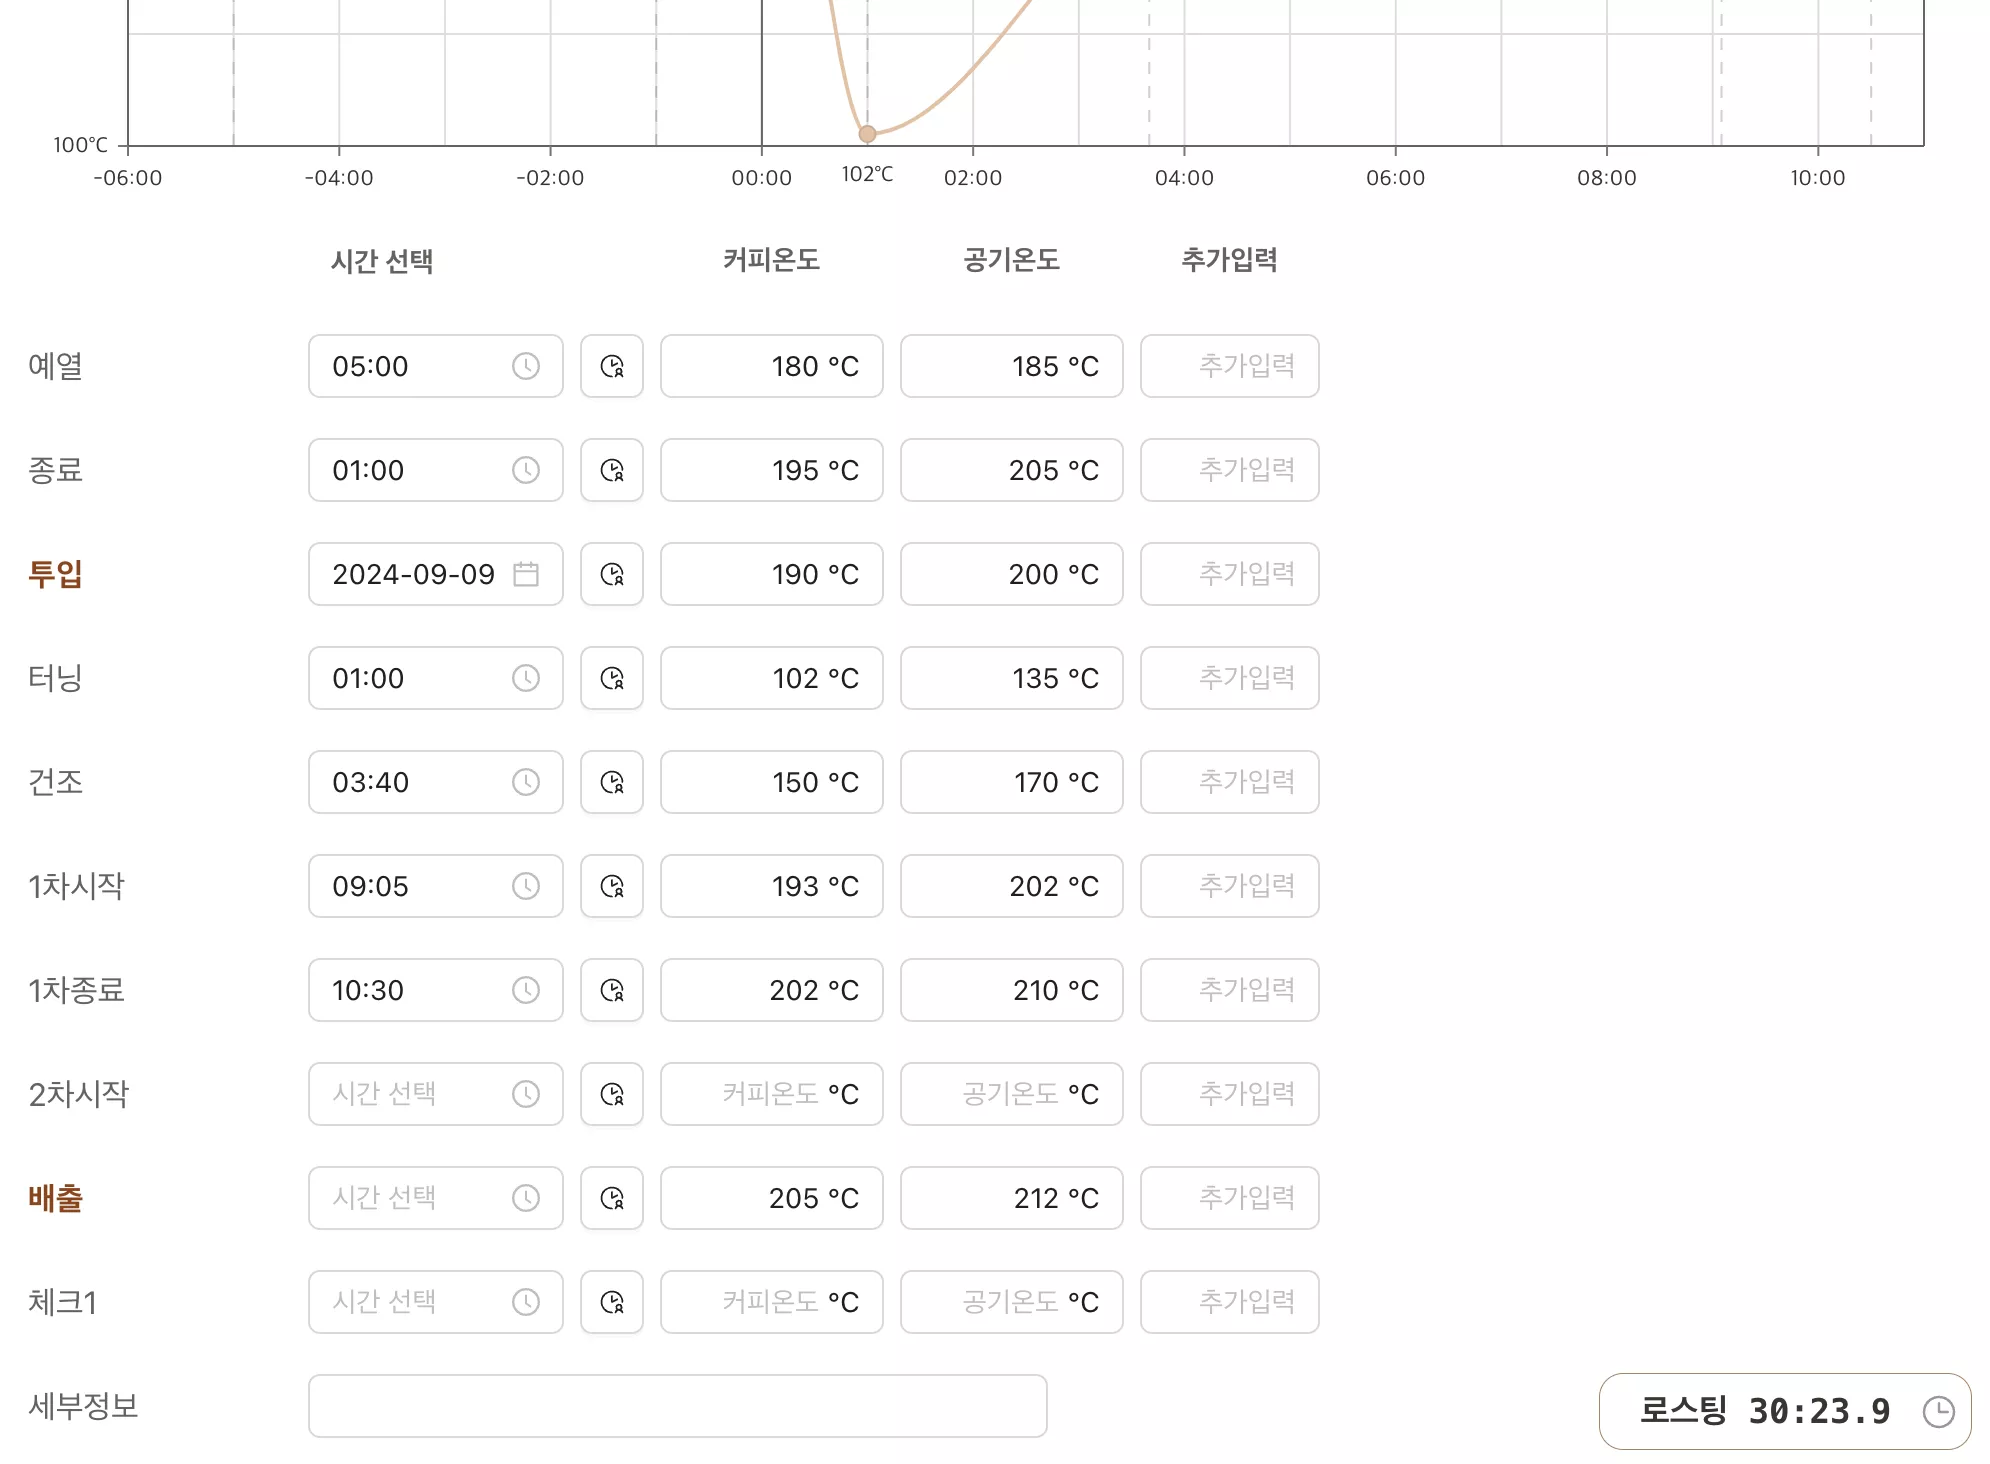Focus the 1차시작 coffee temperature field 193 °C
Viewport: 1990px width, 1464px height.
(x=772, y=886)
